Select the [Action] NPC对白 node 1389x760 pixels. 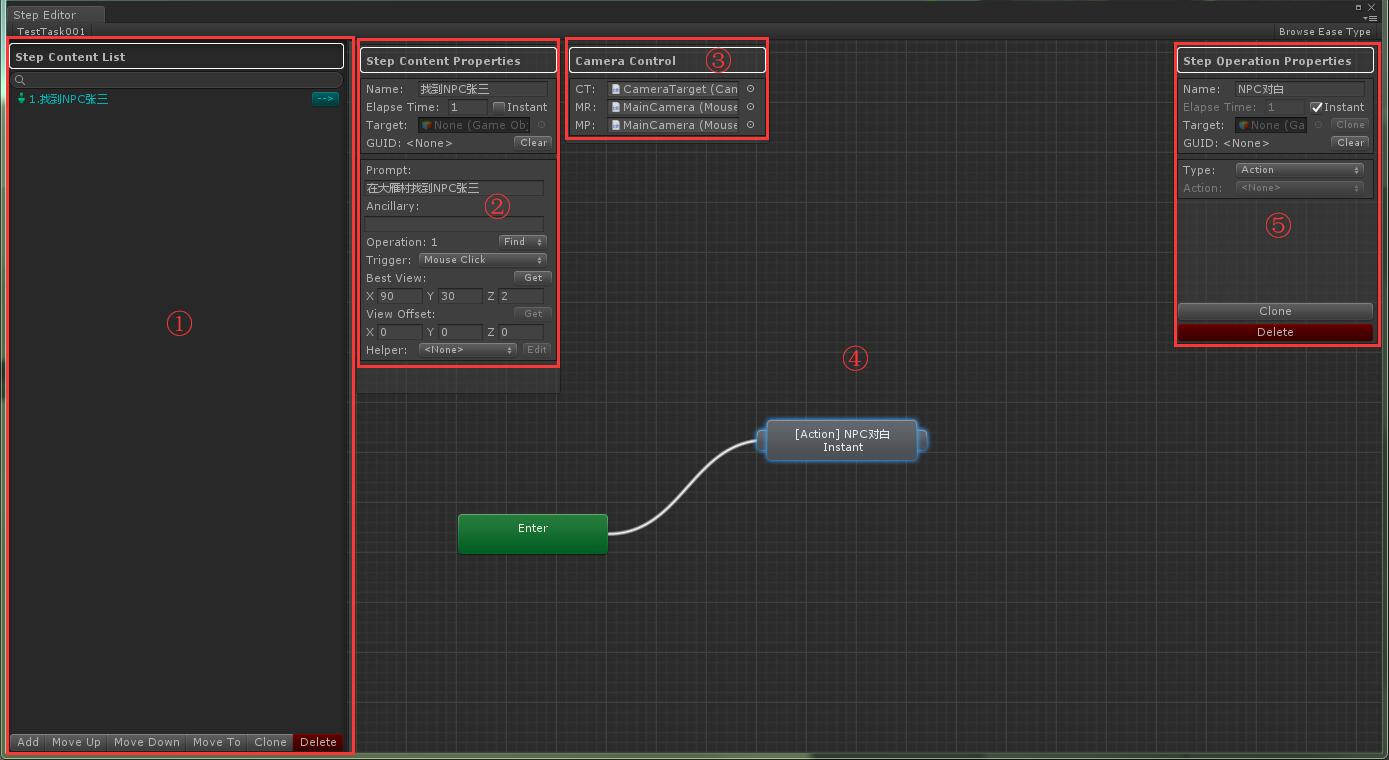click(x=842, y=440)
